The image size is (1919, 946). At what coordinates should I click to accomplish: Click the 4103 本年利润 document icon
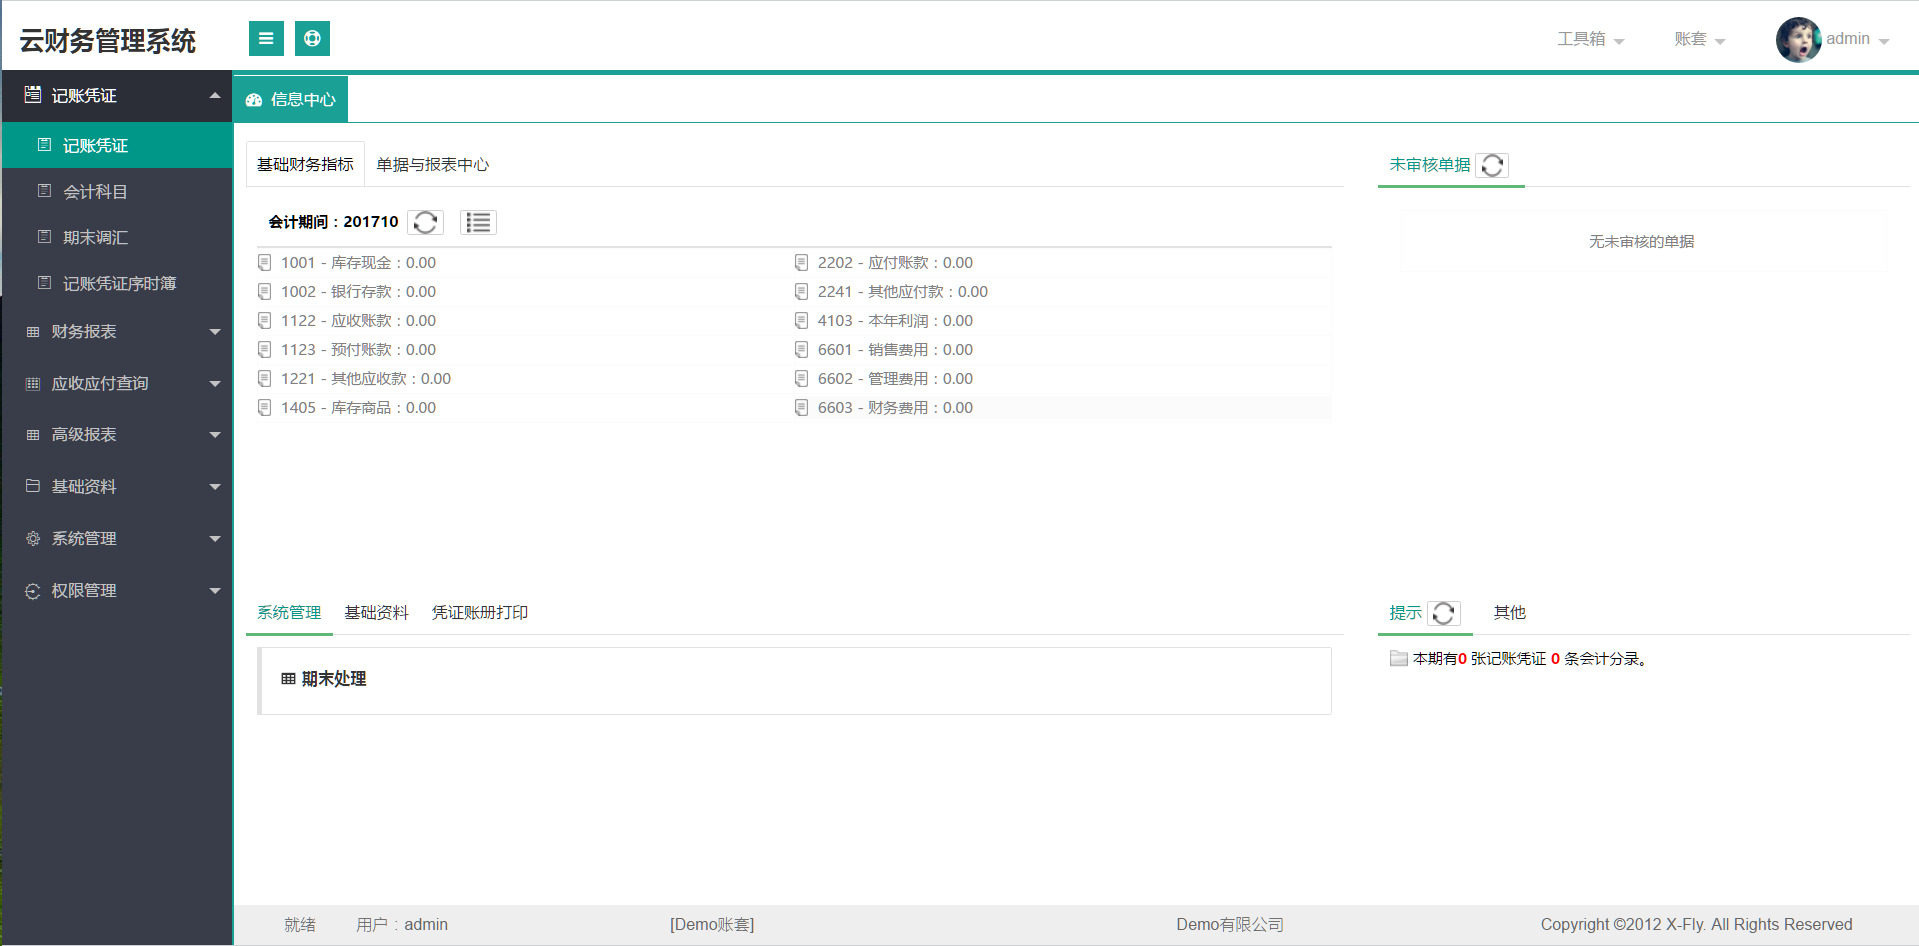point(802,321)
